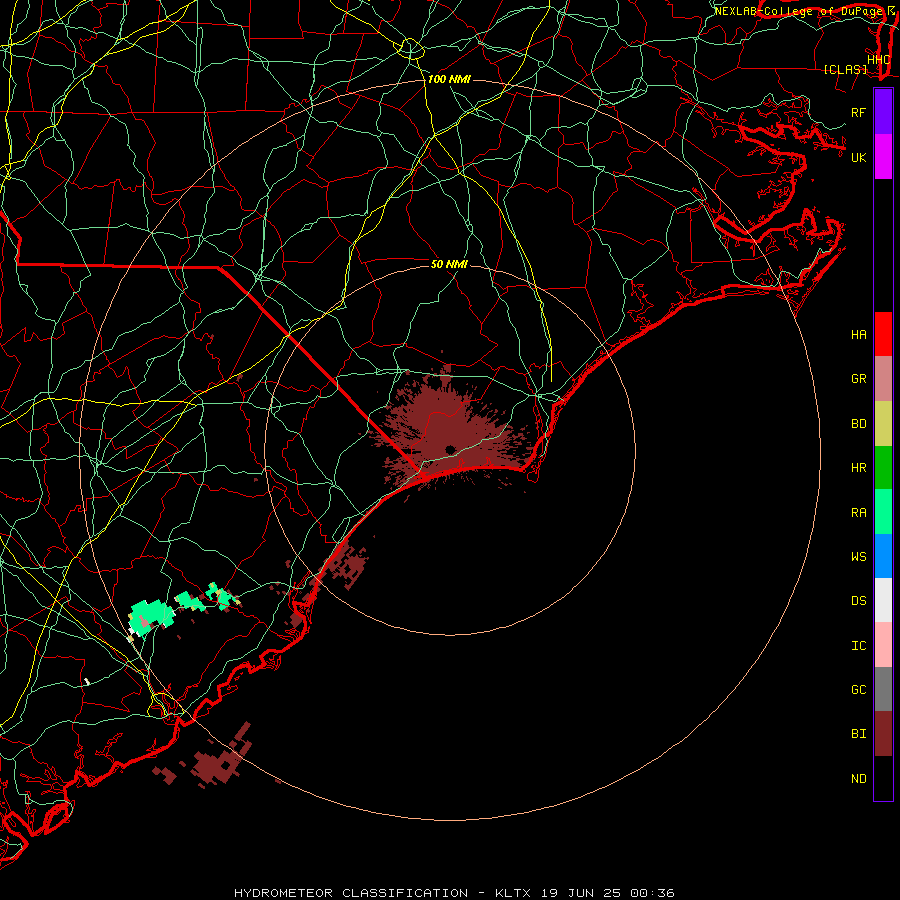
Task: Click the black radar site dot
Action: [x=450, y=449]
